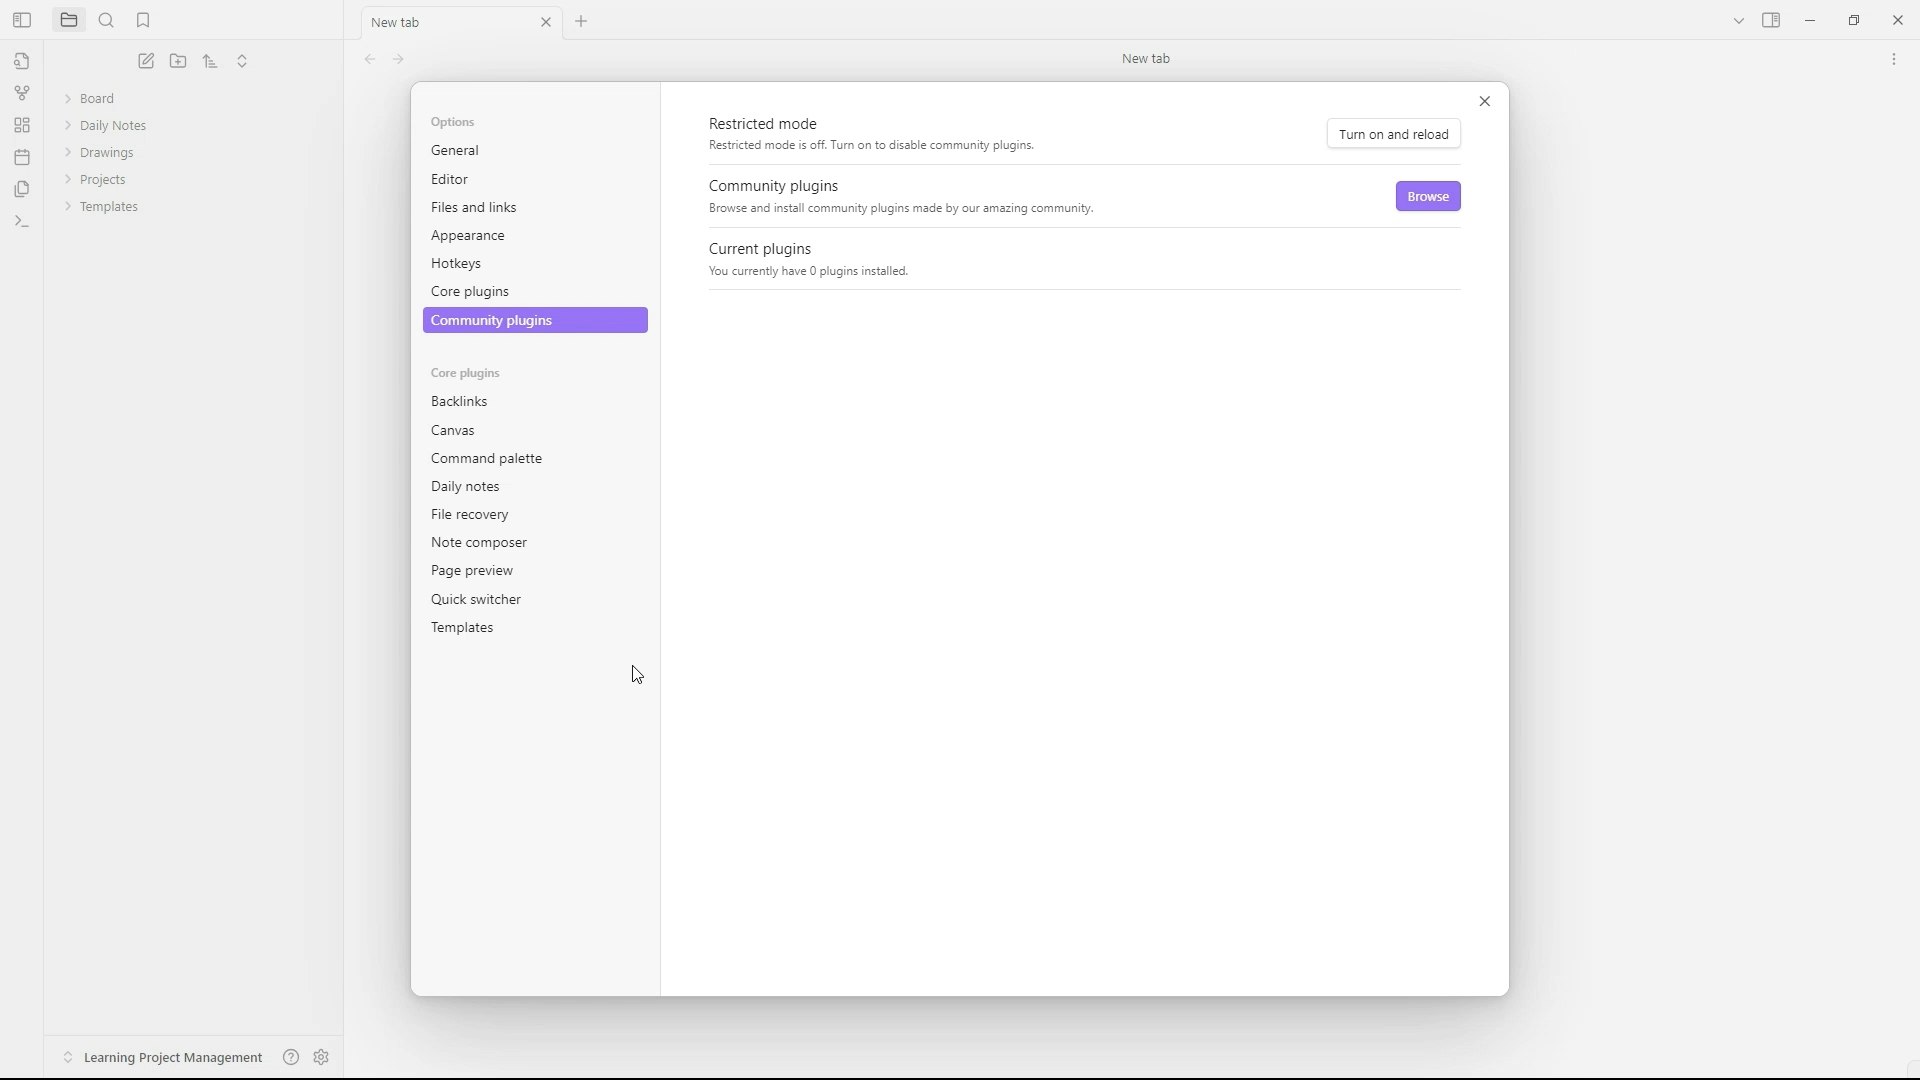Expand the Daily Notes folder
The width and height of the screenshot is (1920, 1080).
point(113,125)
